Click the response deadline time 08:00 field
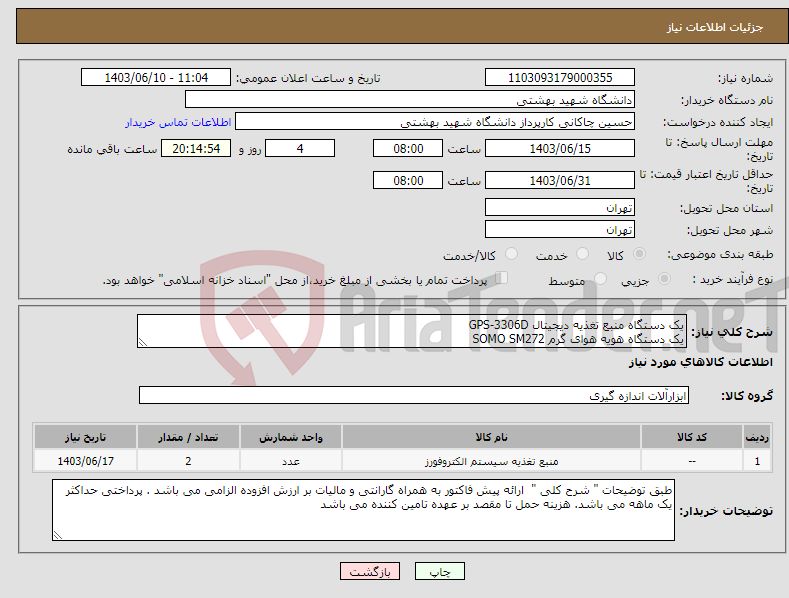This screenshot has width=789, height=598. [408, 148]
